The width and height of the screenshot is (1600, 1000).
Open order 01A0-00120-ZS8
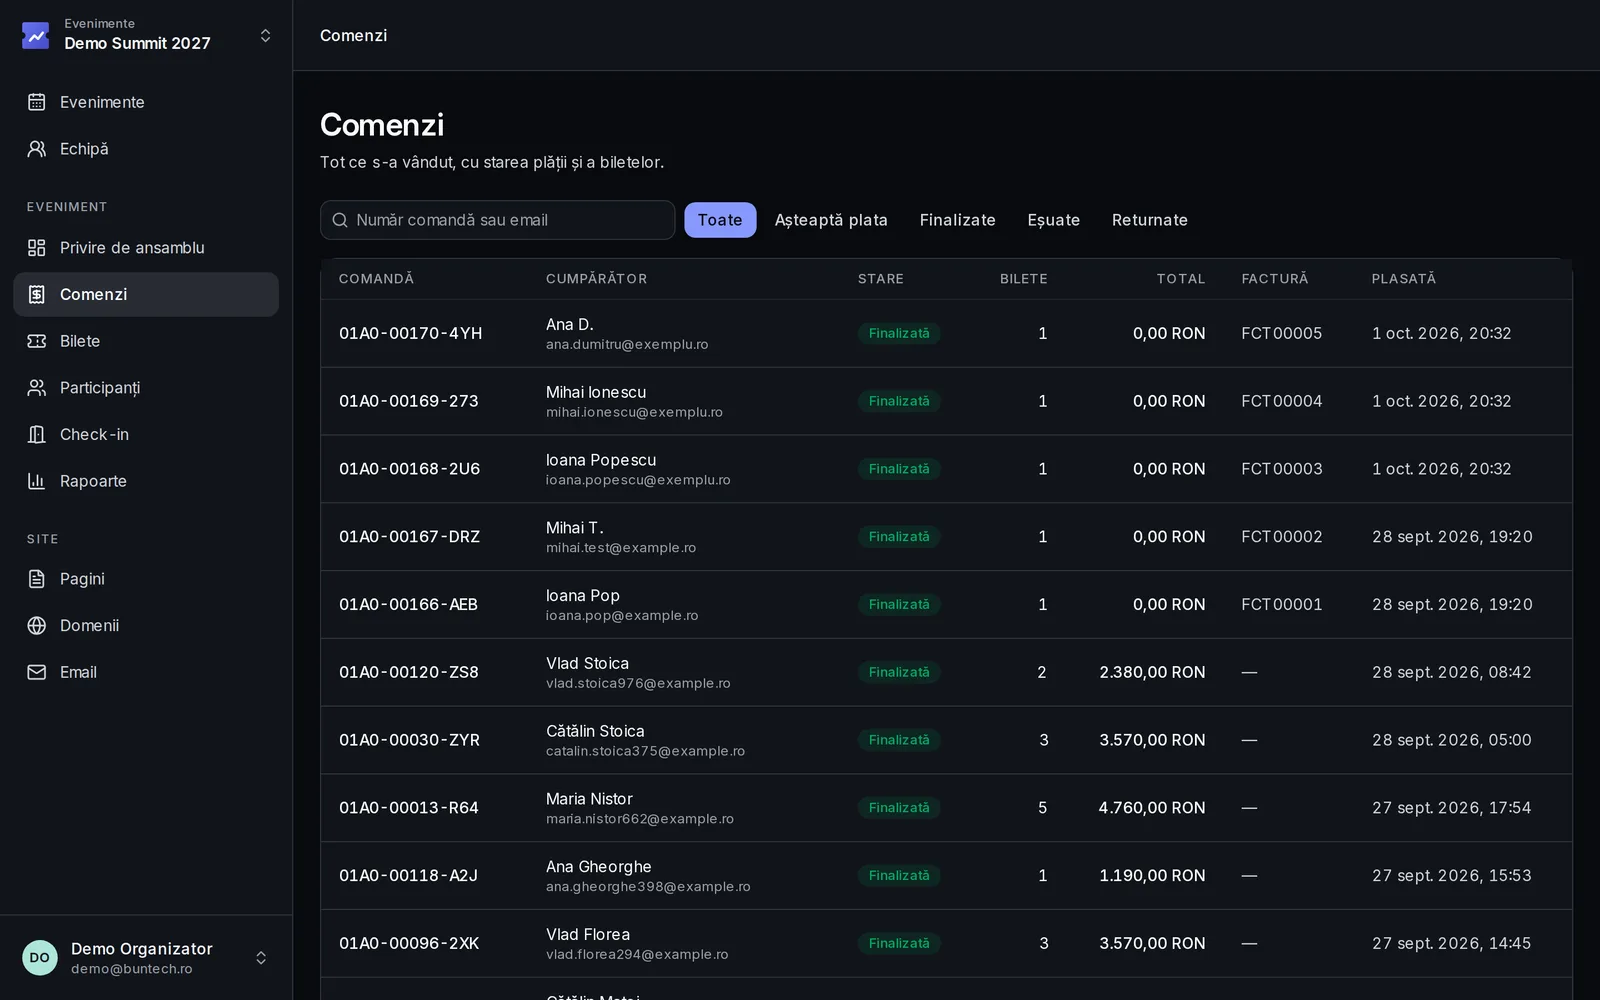coord(409,672)
